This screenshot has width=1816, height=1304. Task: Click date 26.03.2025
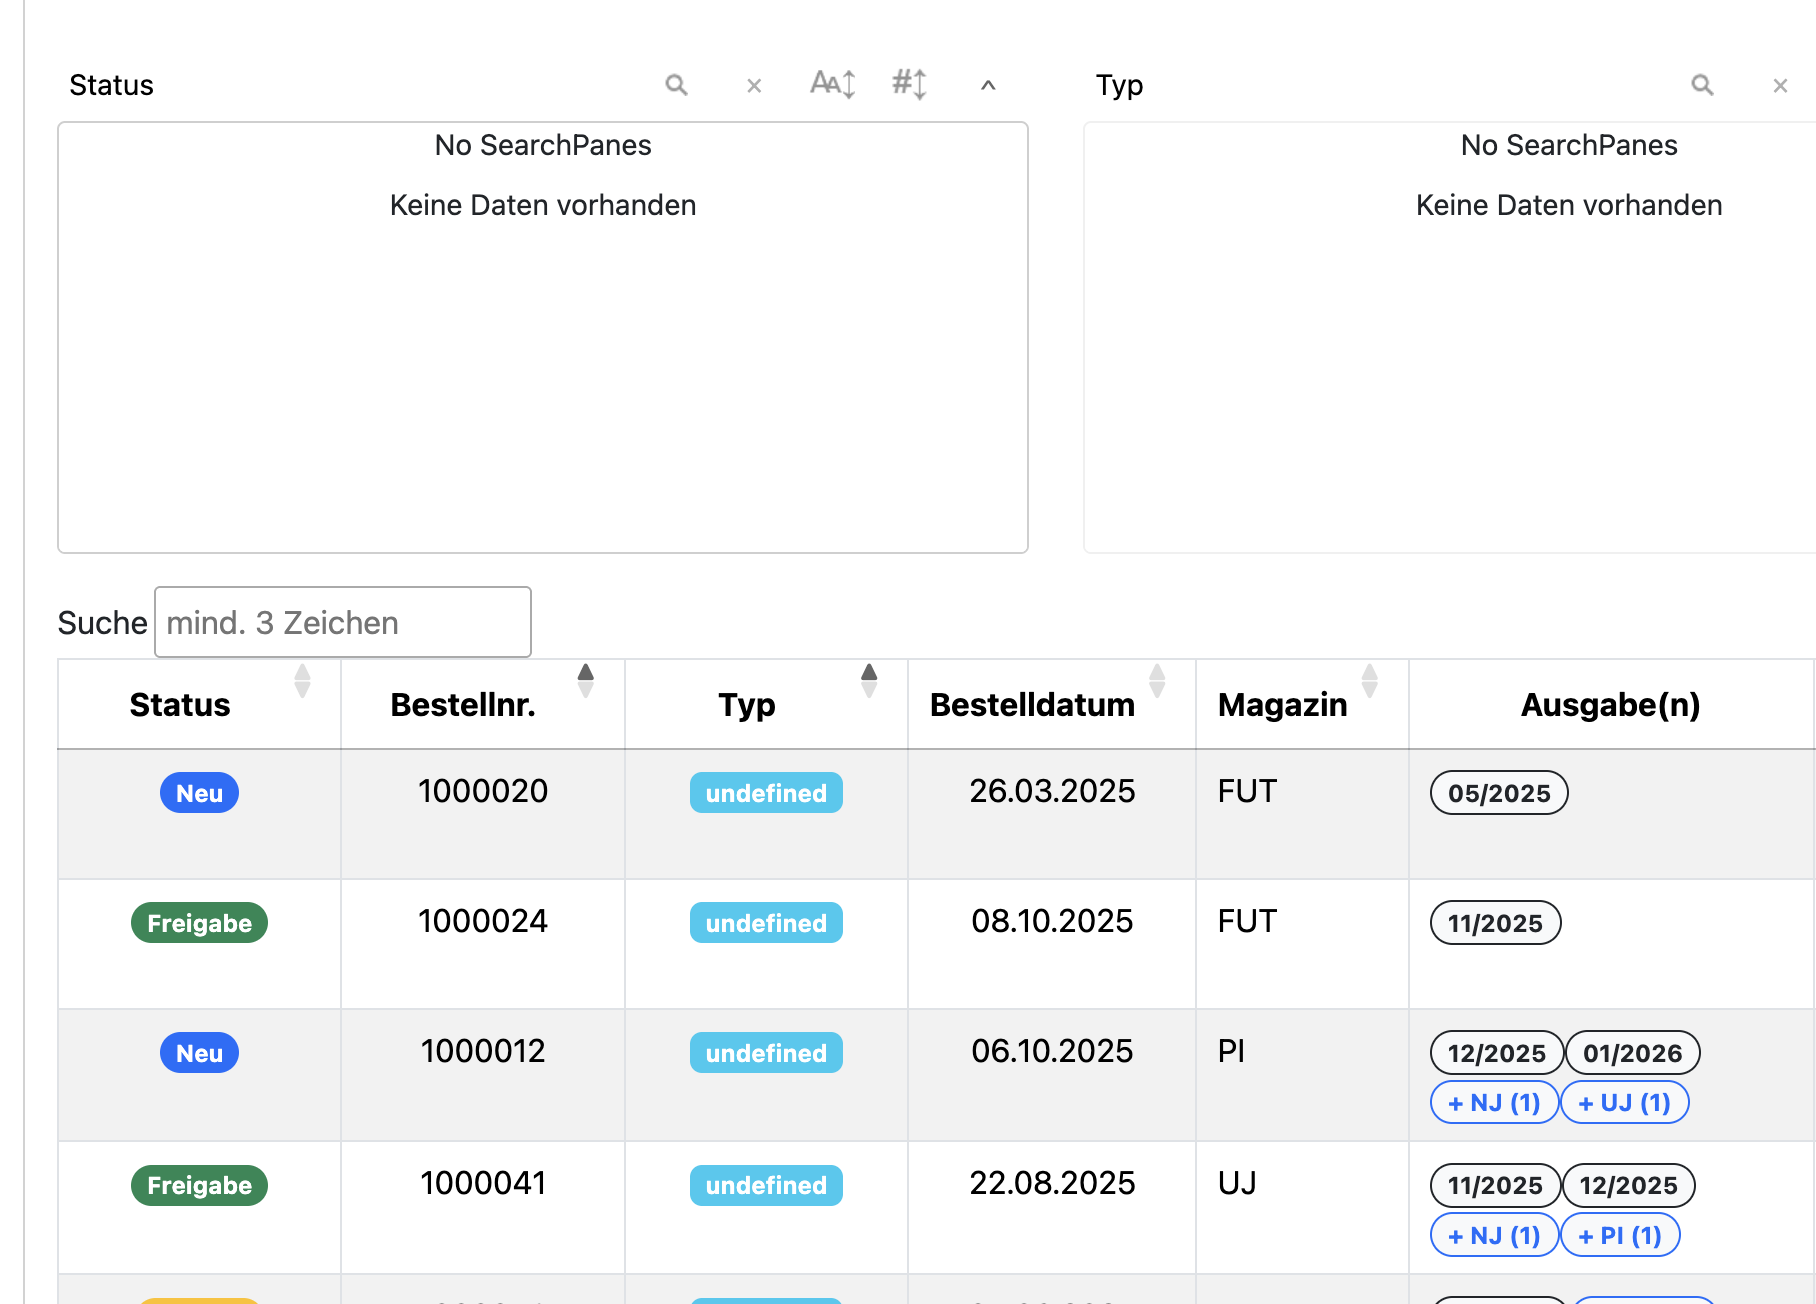[1052, 791]
